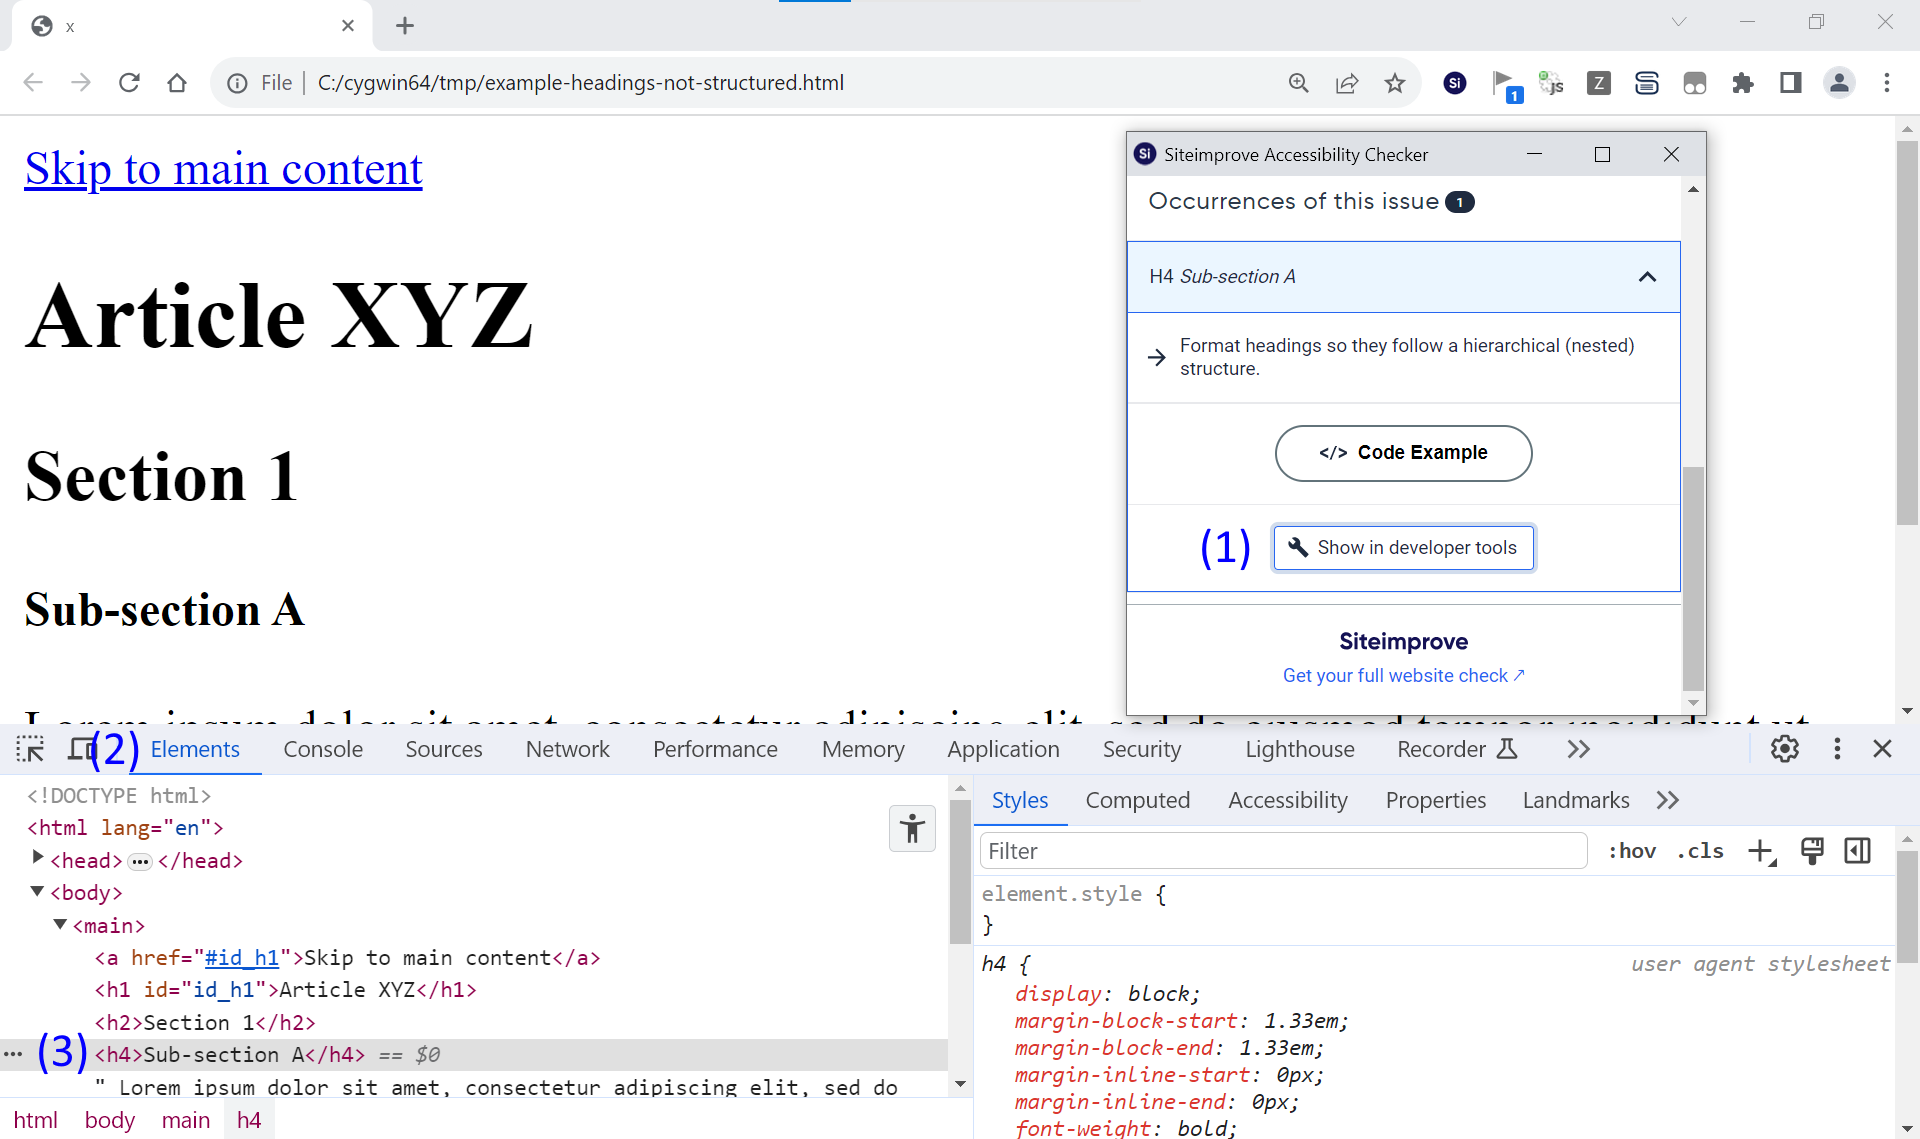Screen dimensions: 1920x1139
Task: Activate inspect element picker tool
Action: tap(30, 749)
